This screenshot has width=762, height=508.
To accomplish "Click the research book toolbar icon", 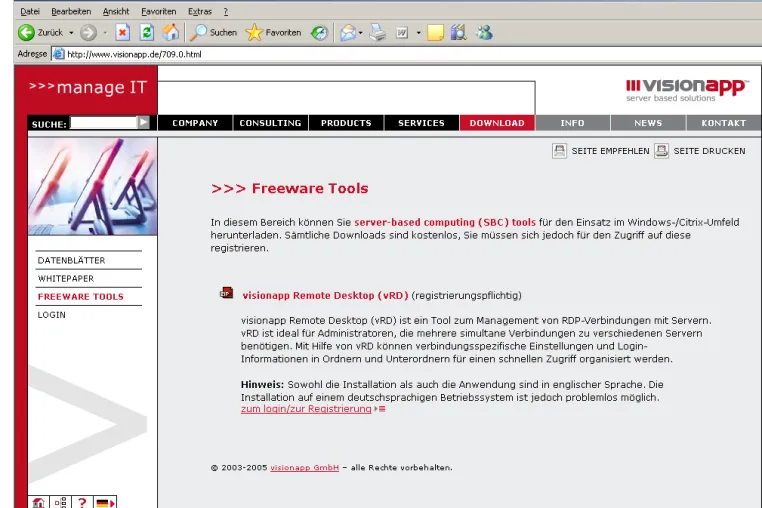I will coord(458,33).
